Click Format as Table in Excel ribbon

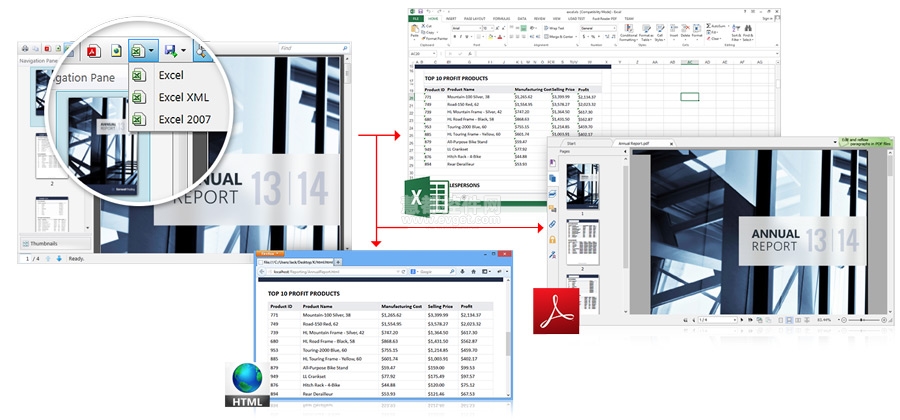click(646, 33)
